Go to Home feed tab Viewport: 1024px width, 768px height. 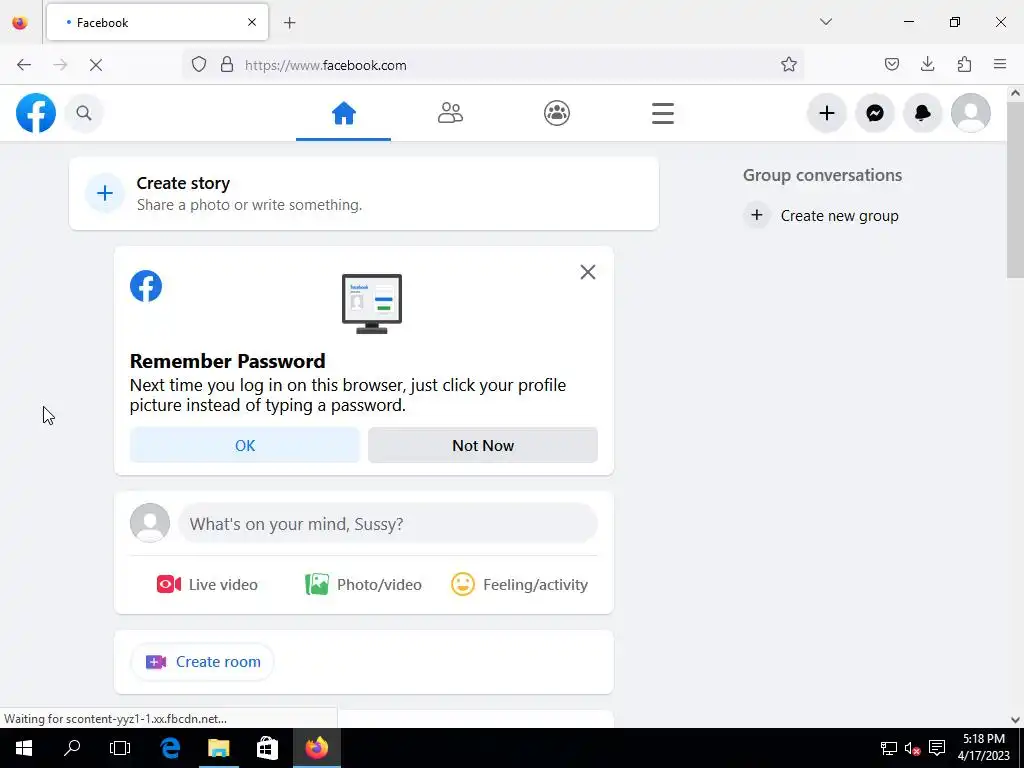click(344, 114)
